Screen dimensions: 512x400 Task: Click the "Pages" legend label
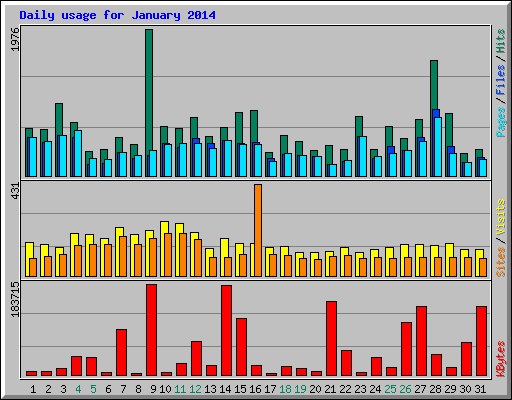(501, 122)
